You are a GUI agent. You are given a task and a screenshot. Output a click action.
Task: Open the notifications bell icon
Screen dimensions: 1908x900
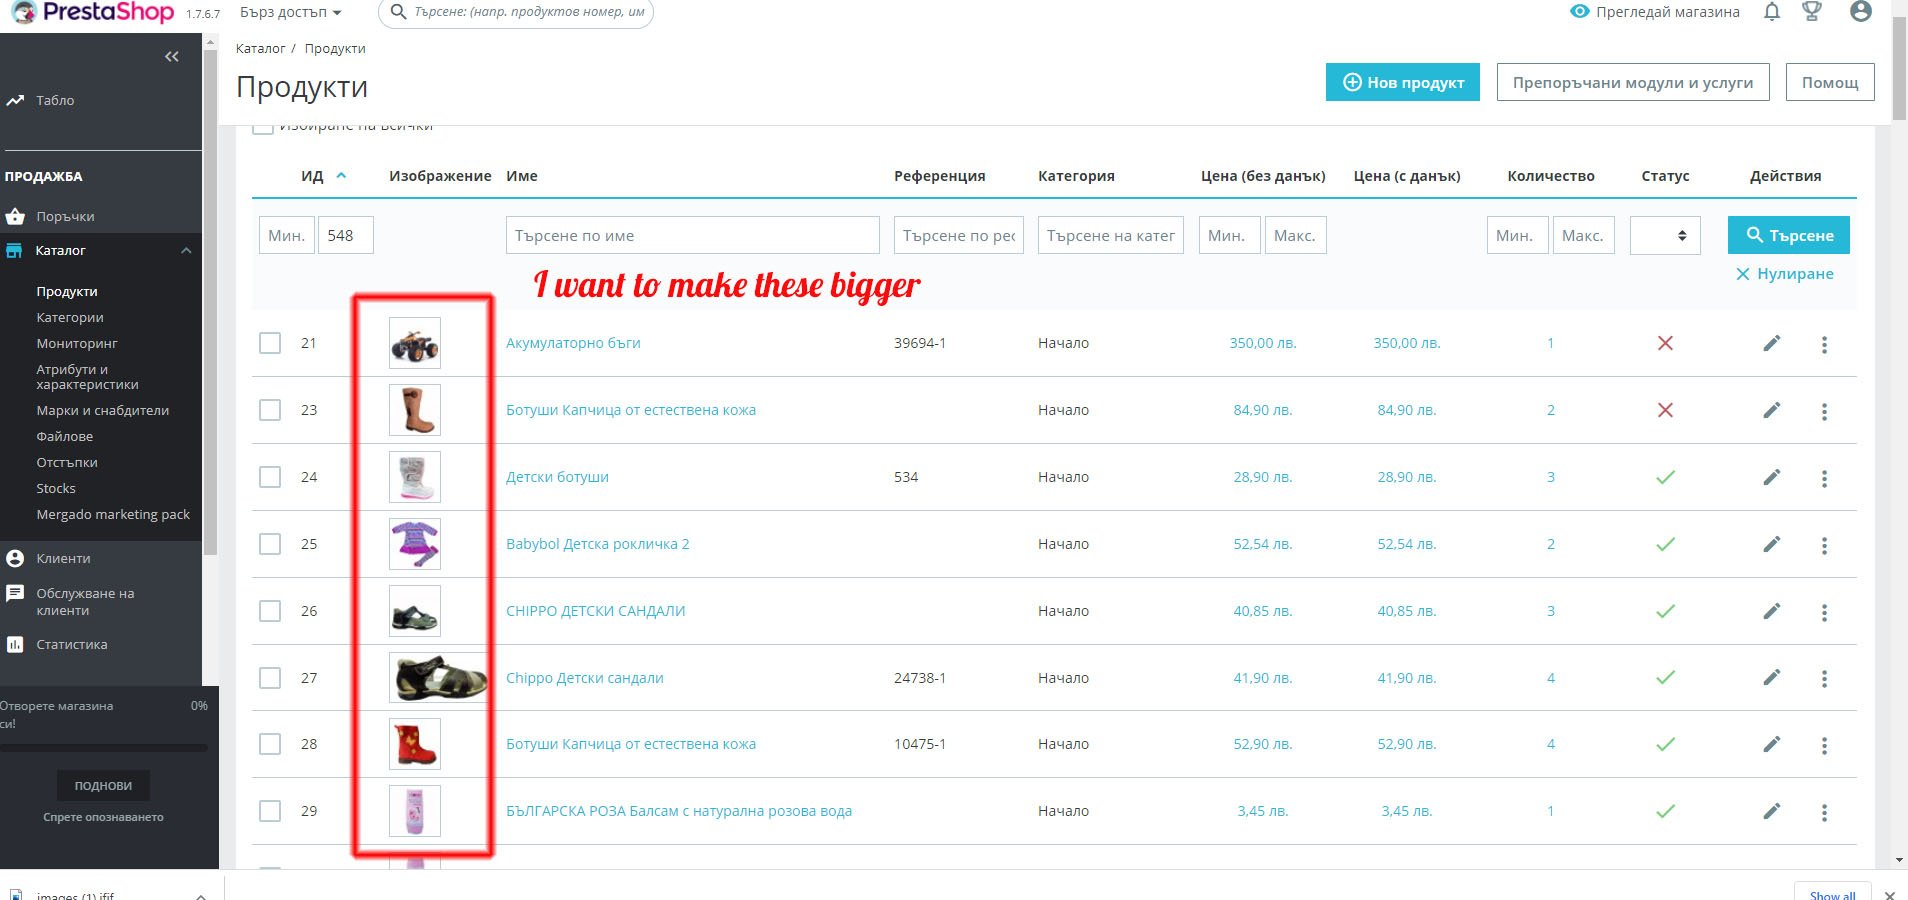tap(1772, 12)
